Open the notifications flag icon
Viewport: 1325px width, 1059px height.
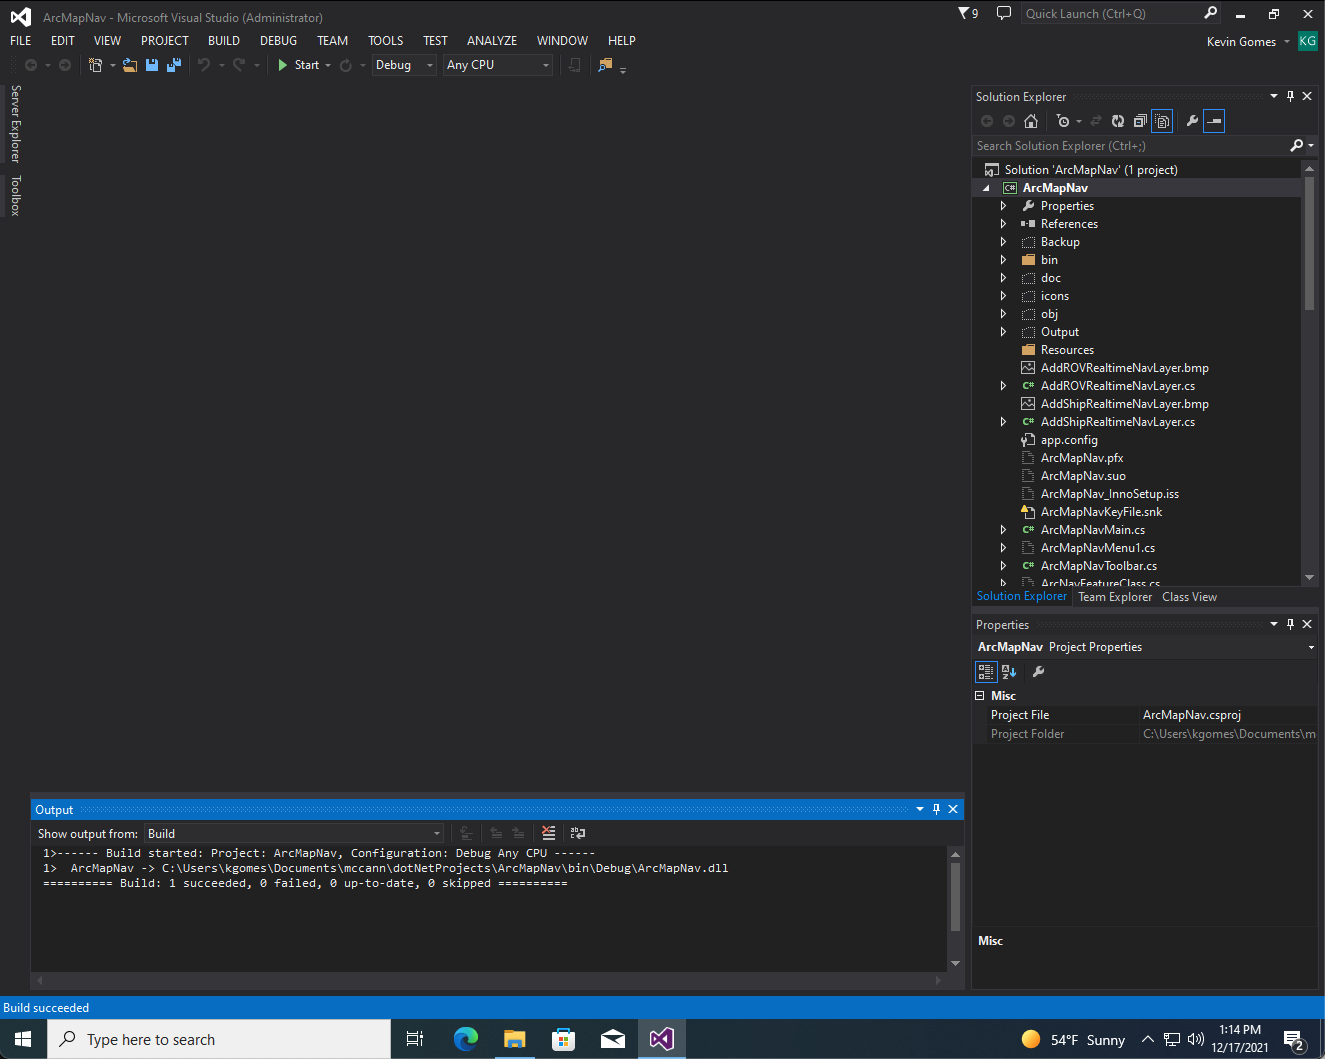[x=967, y=13]
